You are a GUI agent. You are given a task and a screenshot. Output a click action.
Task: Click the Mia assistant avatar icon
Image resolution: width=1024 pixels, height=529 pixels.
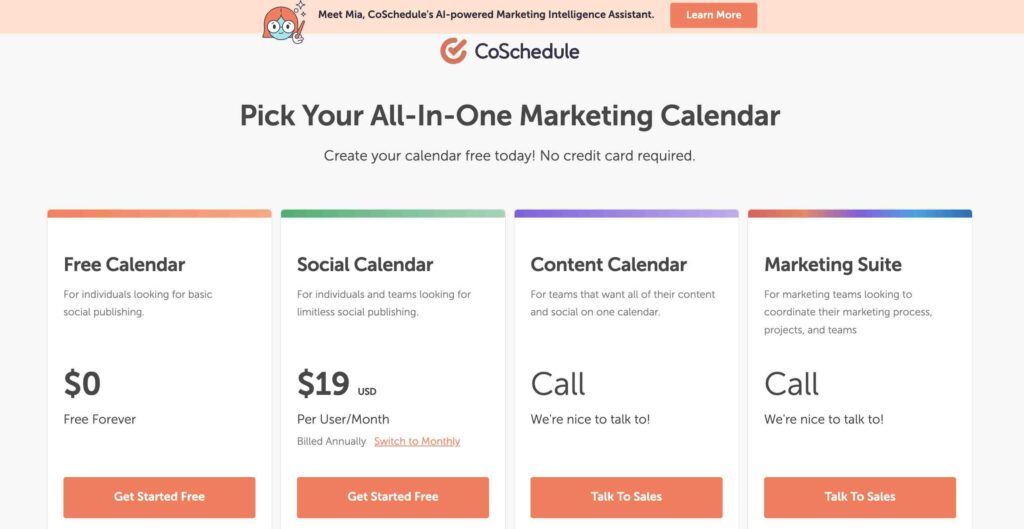[284, 24]
